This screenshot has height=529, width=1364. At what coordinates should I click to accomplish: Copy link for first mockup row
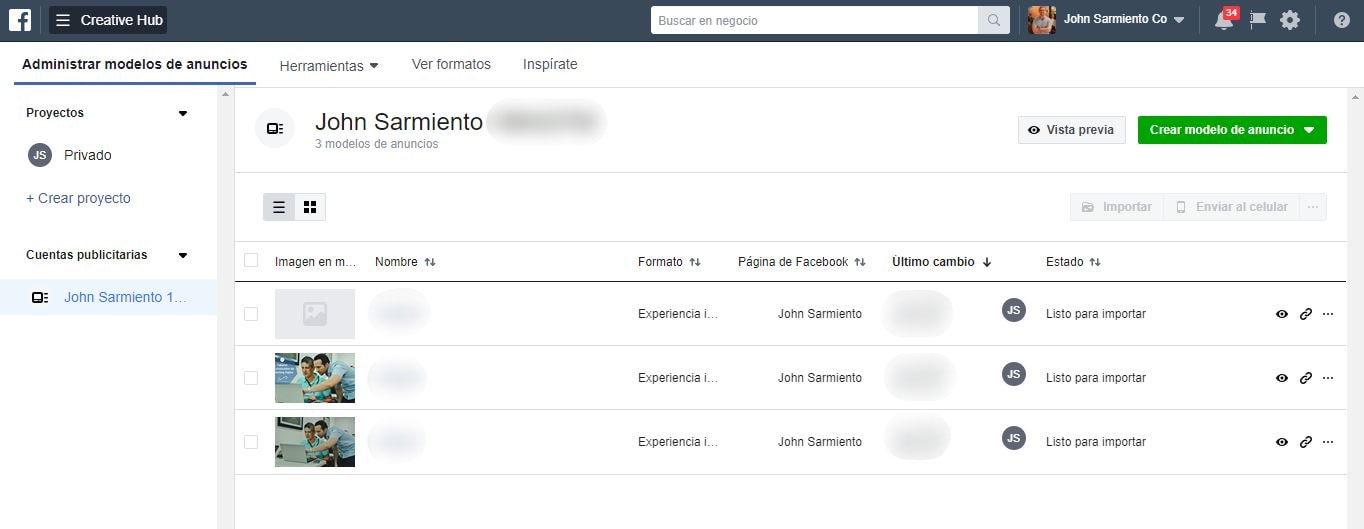(1305, 314)
